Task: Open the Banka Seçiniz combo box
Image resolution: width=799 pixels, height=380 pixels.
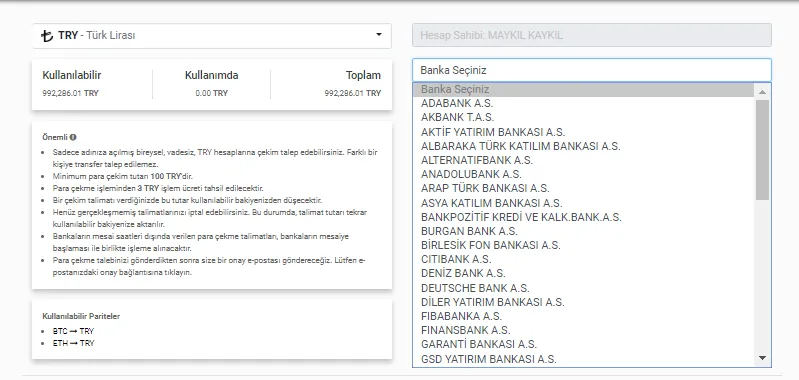Action: [x=592, y=70]
